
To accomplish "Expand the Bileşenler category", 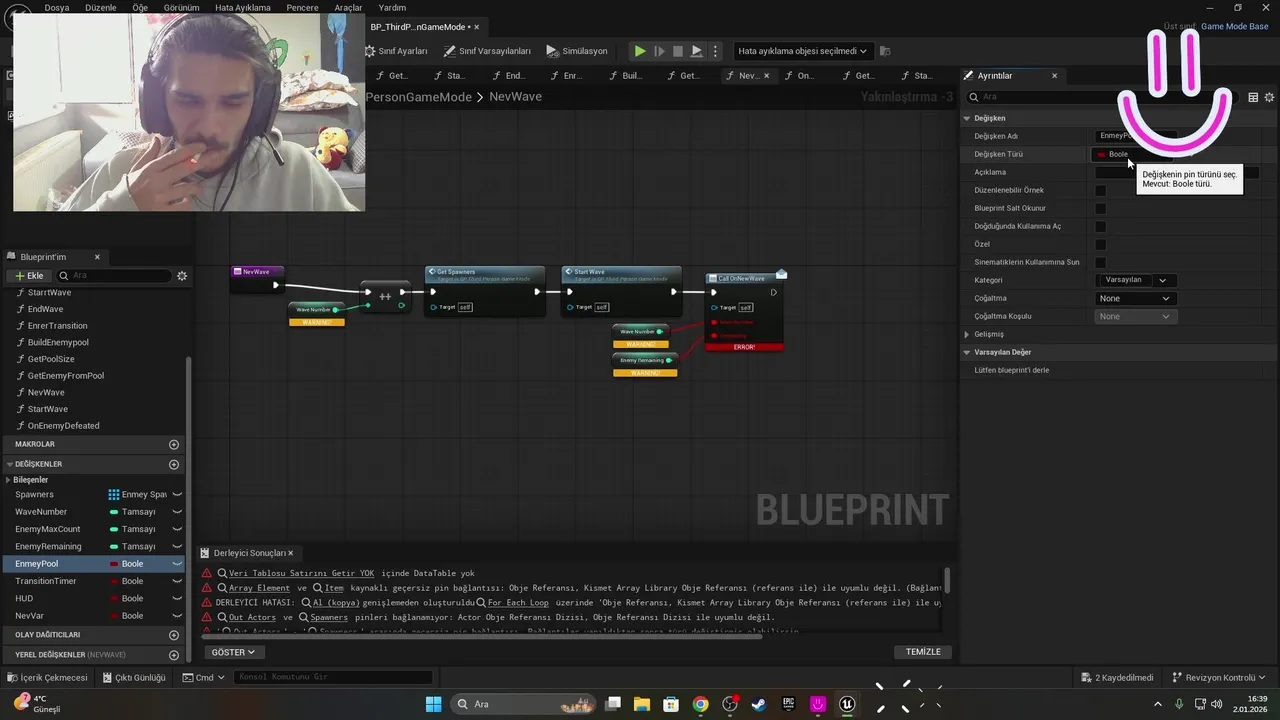I will pyautogui.click(x=8, y=480).
